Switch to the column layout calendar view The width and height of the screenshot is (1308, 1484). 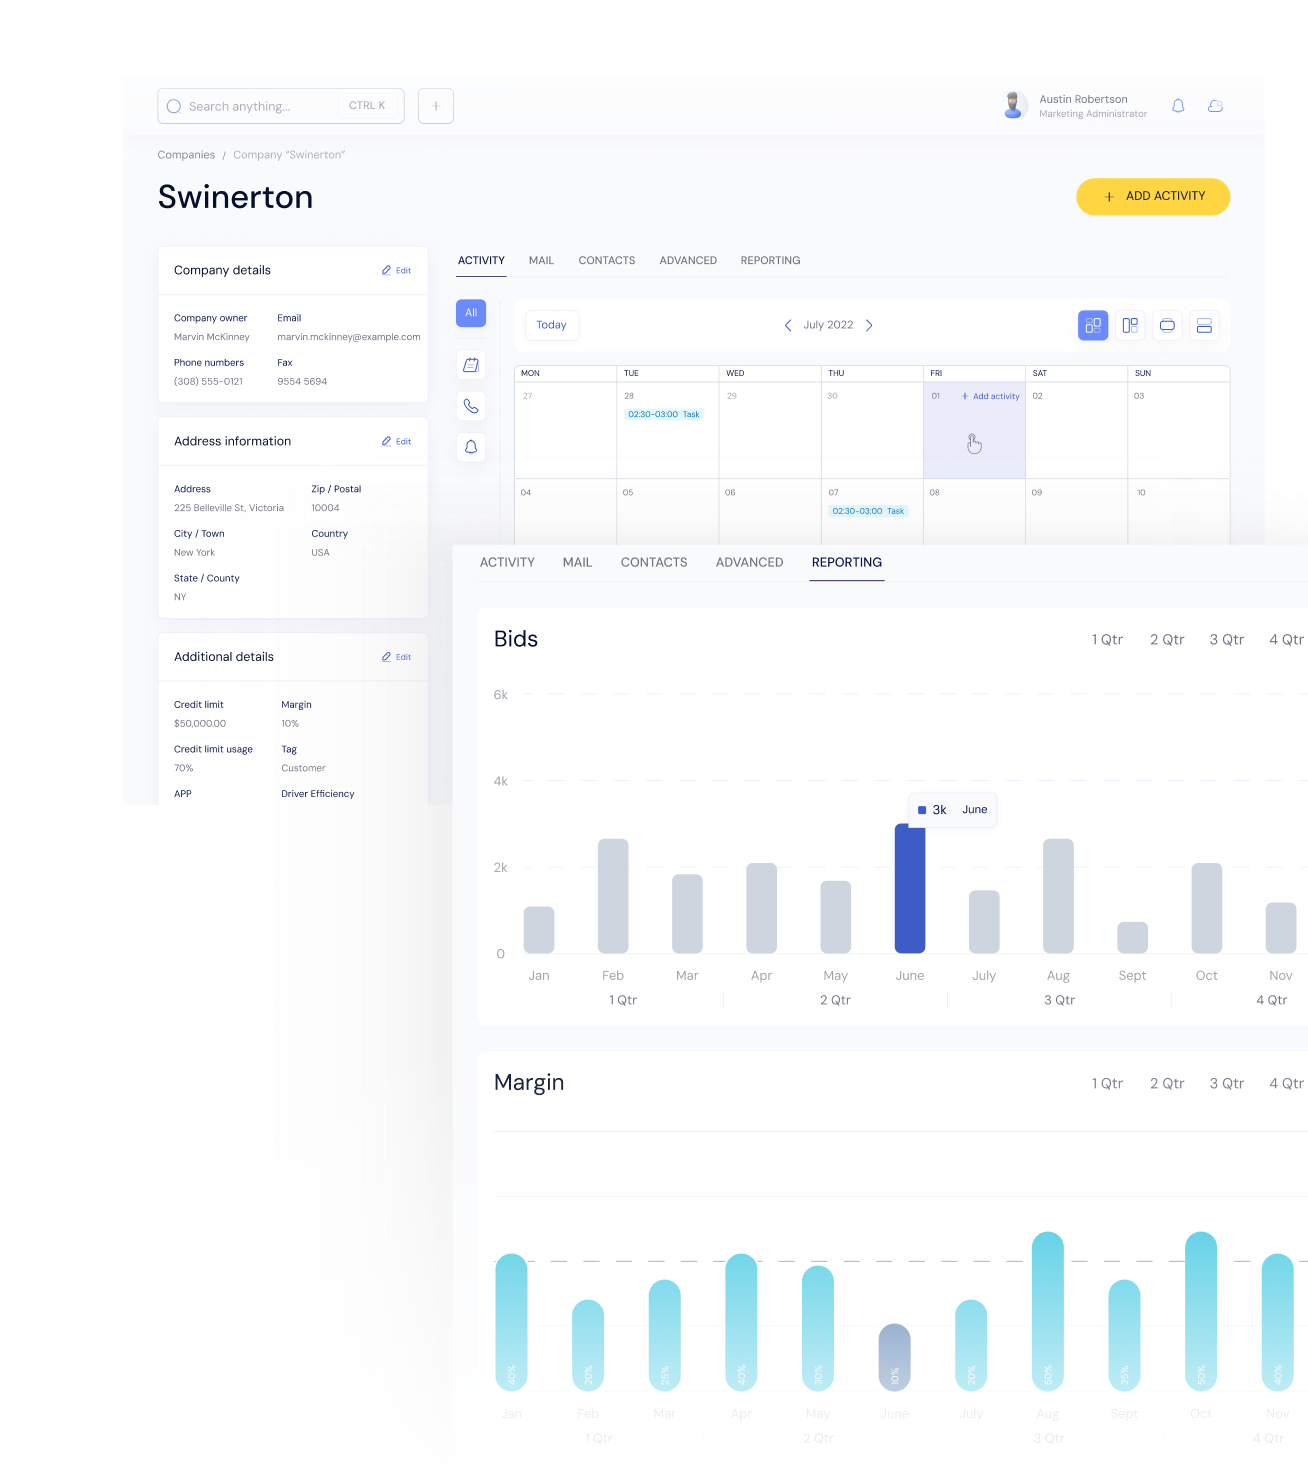tap(1130, 325)
